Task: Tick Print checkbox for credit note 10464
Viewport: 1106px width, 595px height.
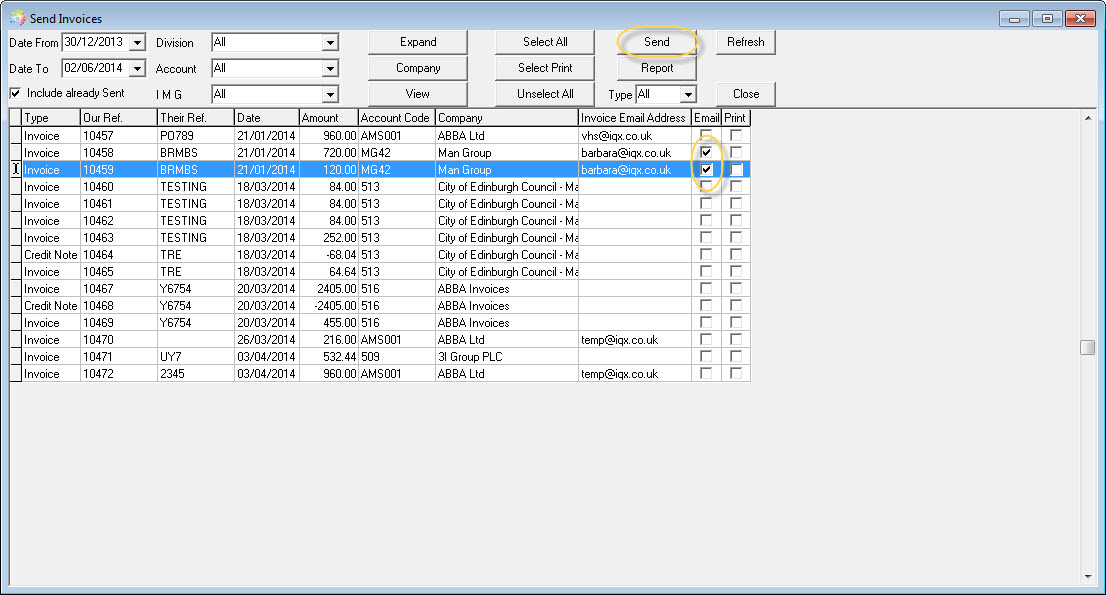Action: (736, 254)
